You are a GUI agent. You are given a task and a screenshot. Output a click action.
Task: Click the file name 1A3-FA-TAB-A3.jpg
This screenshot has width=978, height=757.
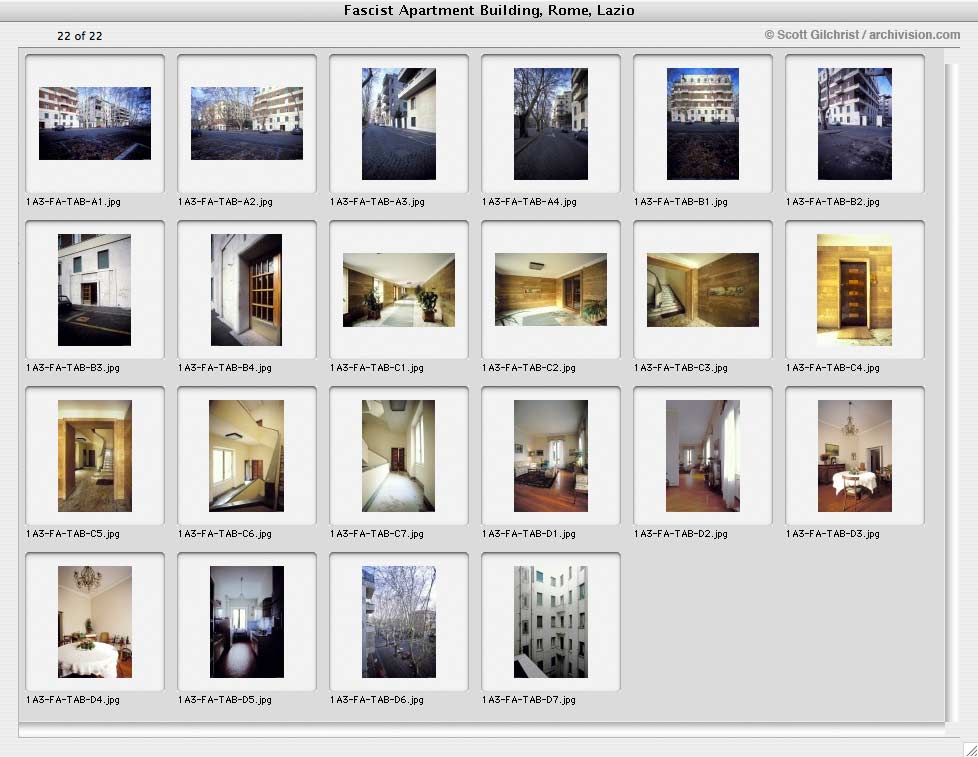click(x=377, y=202)
